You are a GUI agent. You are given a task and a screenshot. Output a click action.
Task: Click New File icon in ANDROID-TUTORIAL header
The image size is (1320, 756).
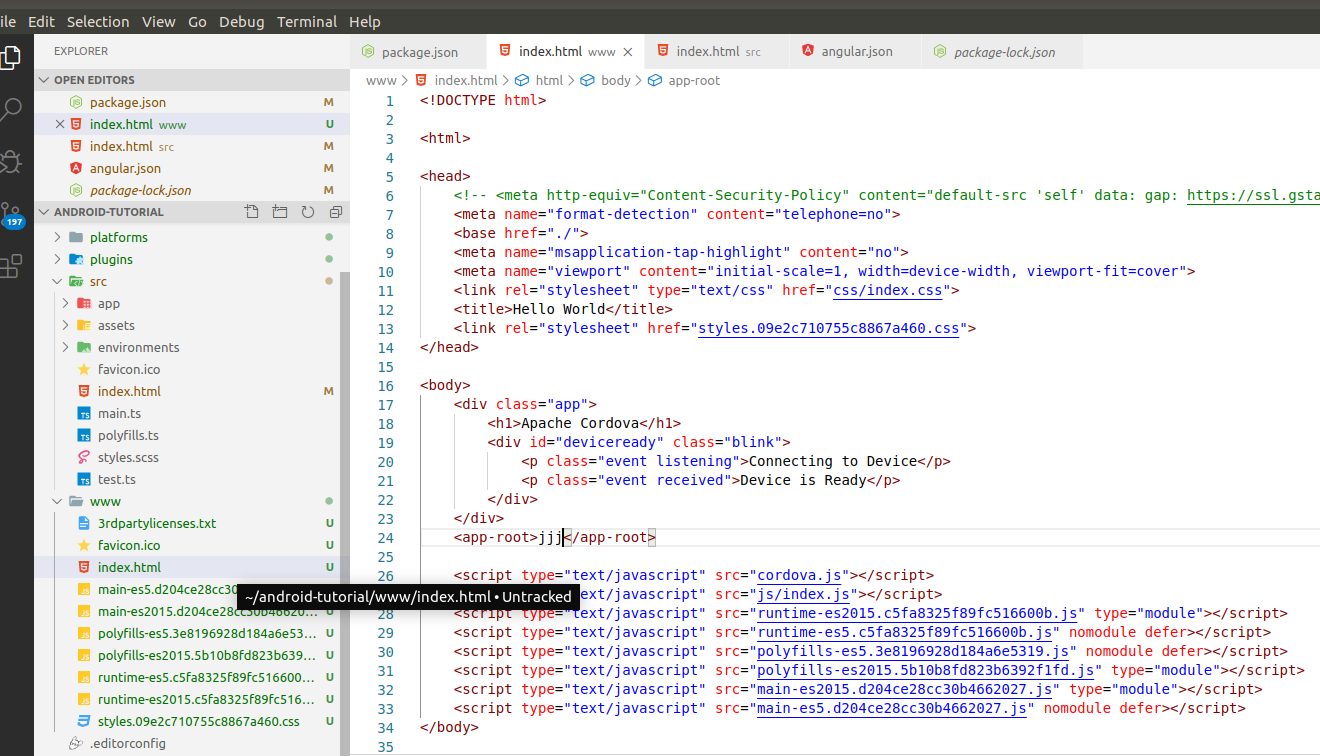[252, 212]
